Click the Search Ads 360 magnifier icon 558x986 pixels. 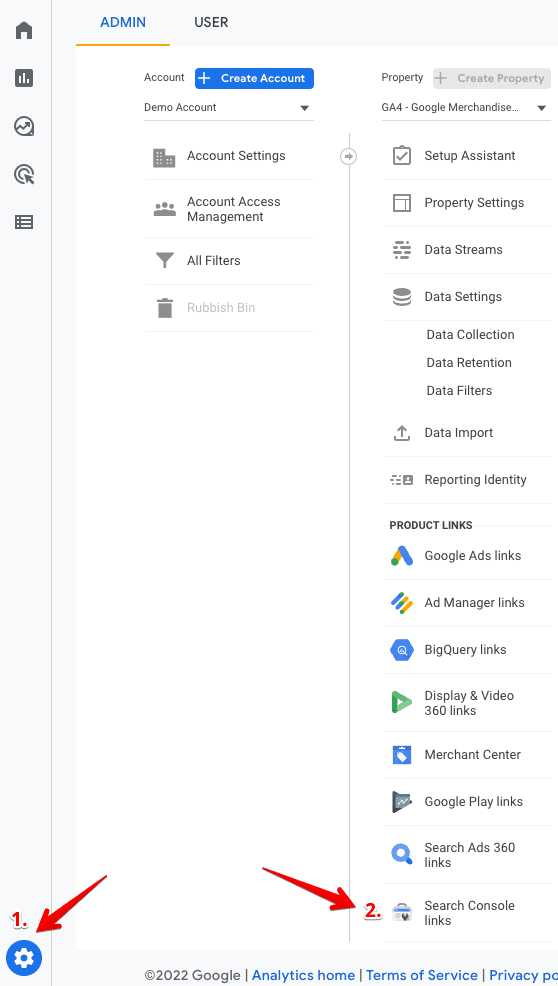(x=401, y=855)
